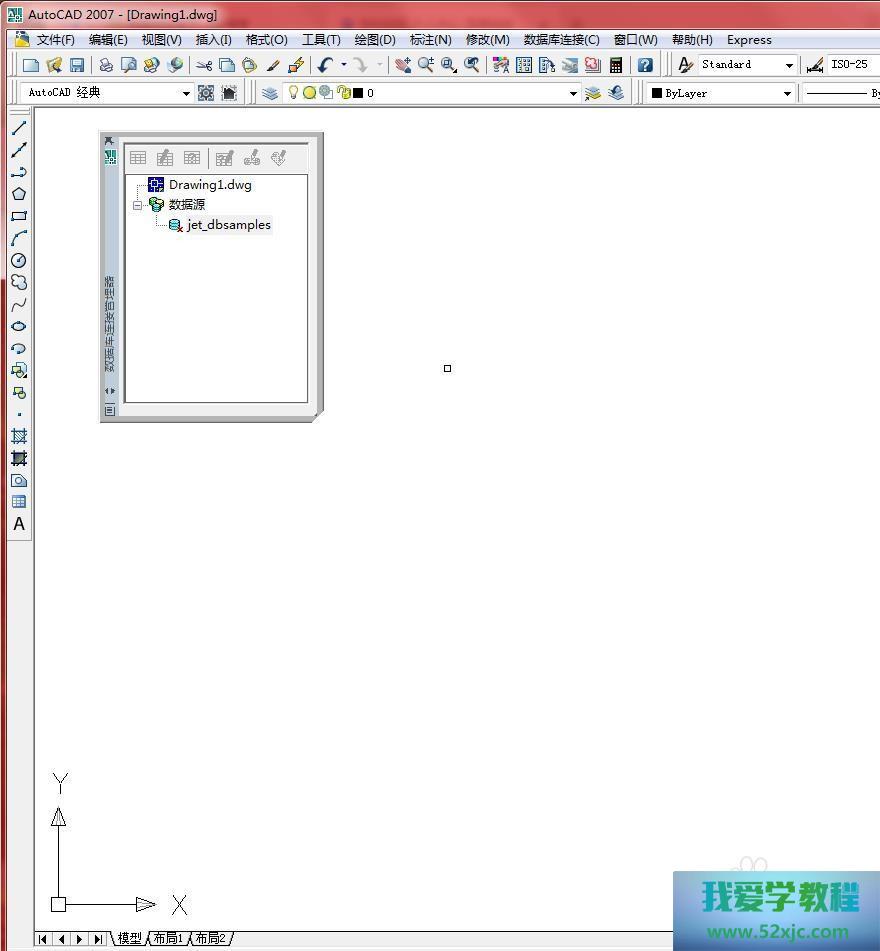The width and height of the screenshot is (880, 951).
Task: Select the Hatch tool
Action: pos(18,436)
